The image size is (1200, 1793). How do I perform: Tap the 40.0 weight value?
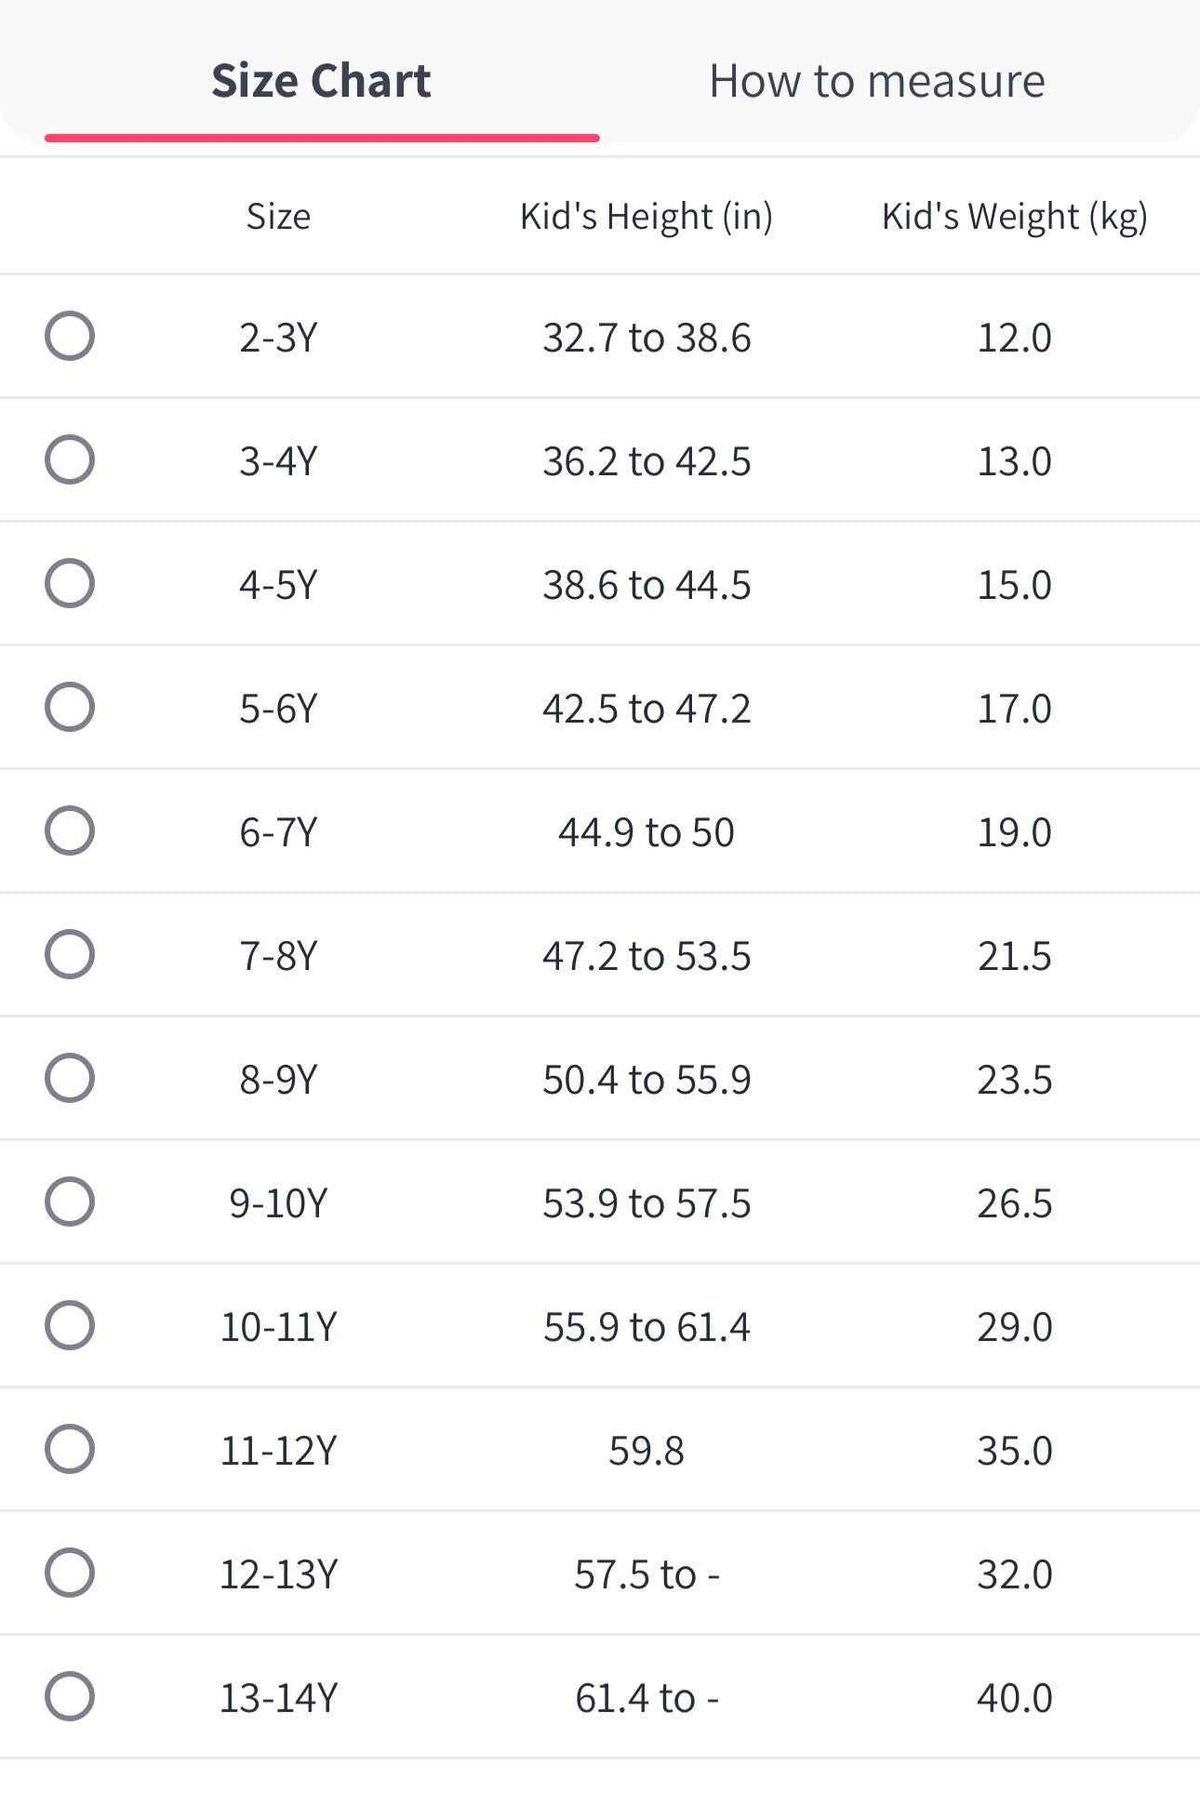click(x=1014, y=1697)
